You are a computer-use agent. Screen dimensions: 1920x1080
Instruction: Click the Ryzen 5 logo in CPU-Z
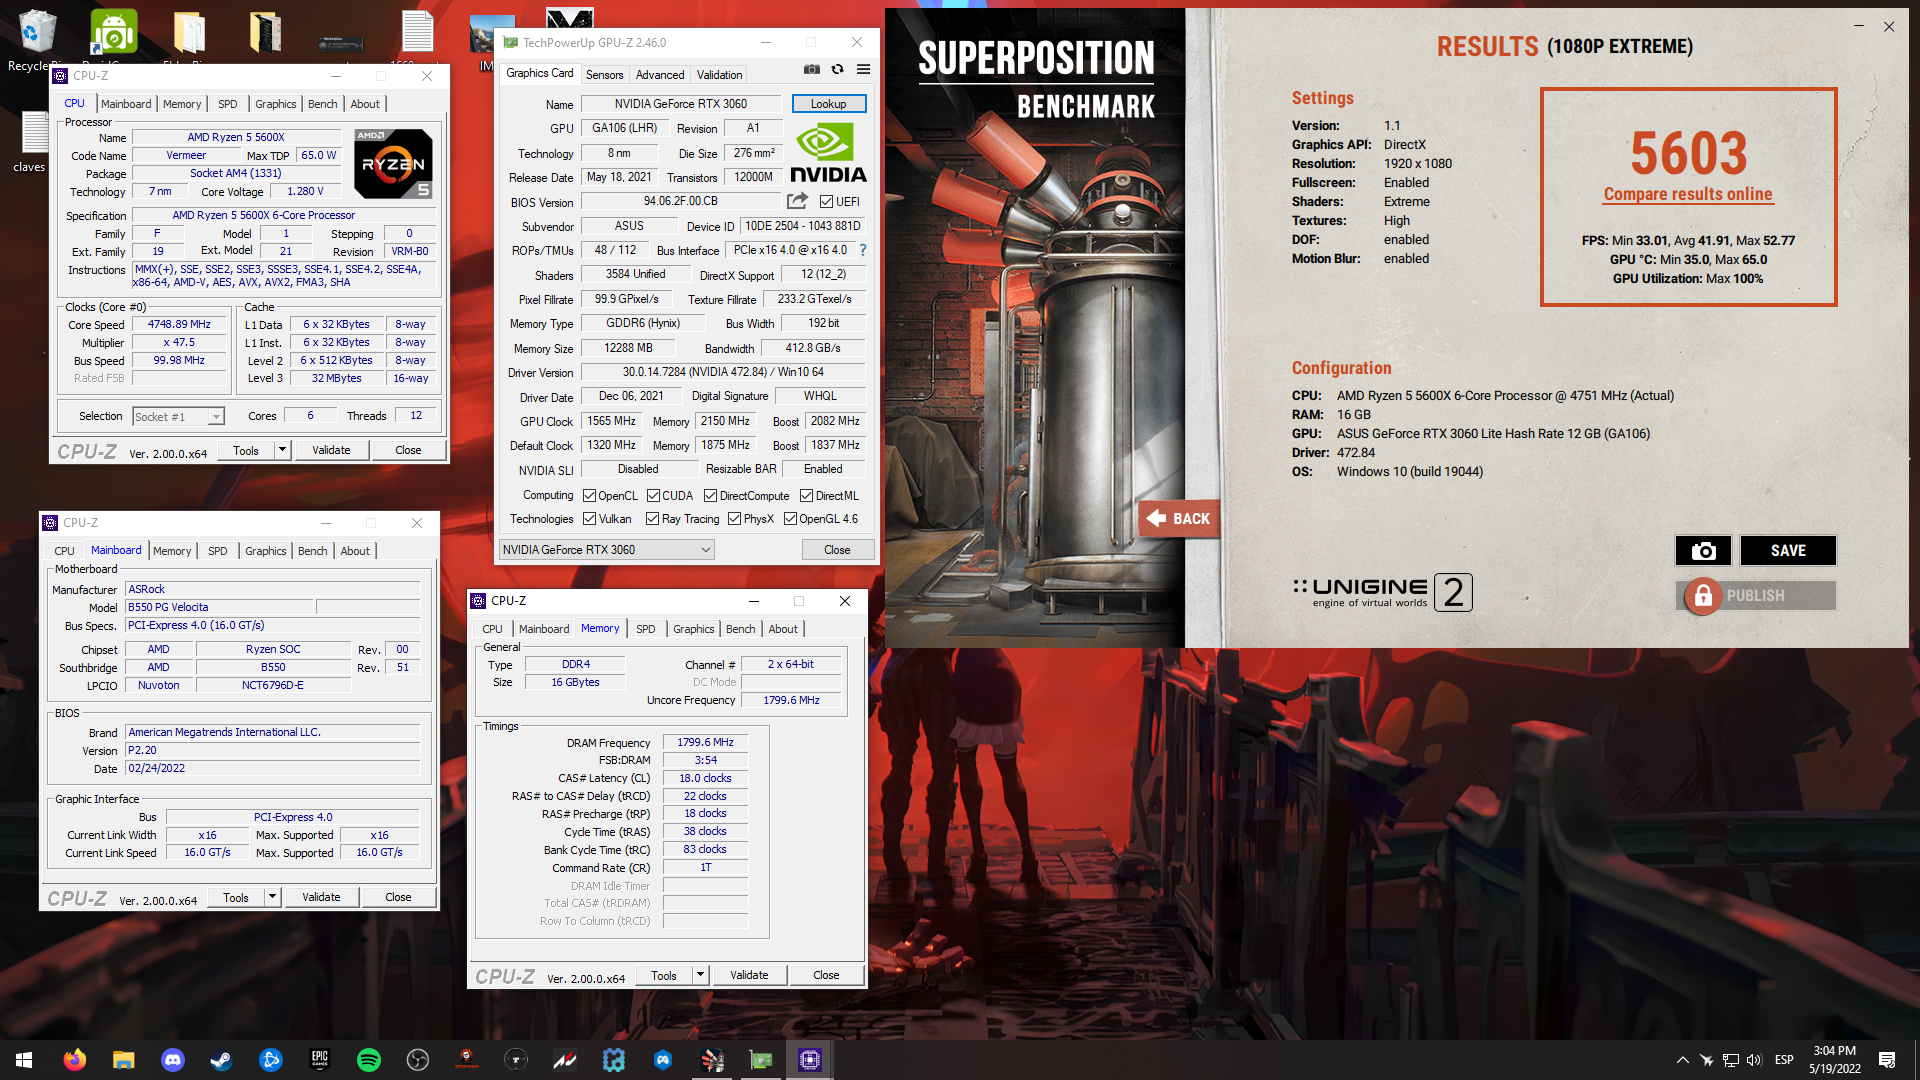[x=393, y=163]
